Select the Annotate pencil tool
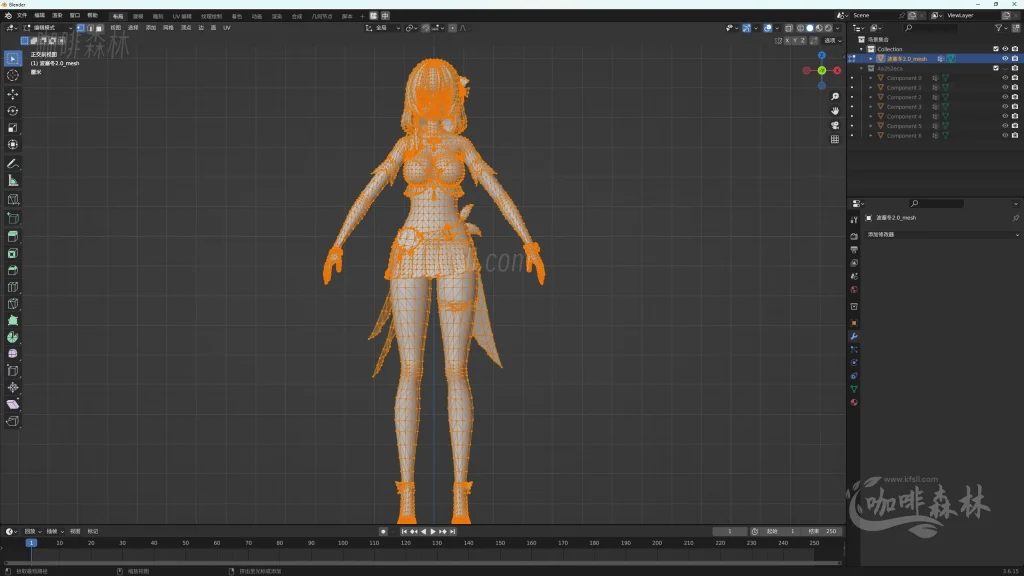This screenshot has height=576, width=1024. tap(12, 164)
